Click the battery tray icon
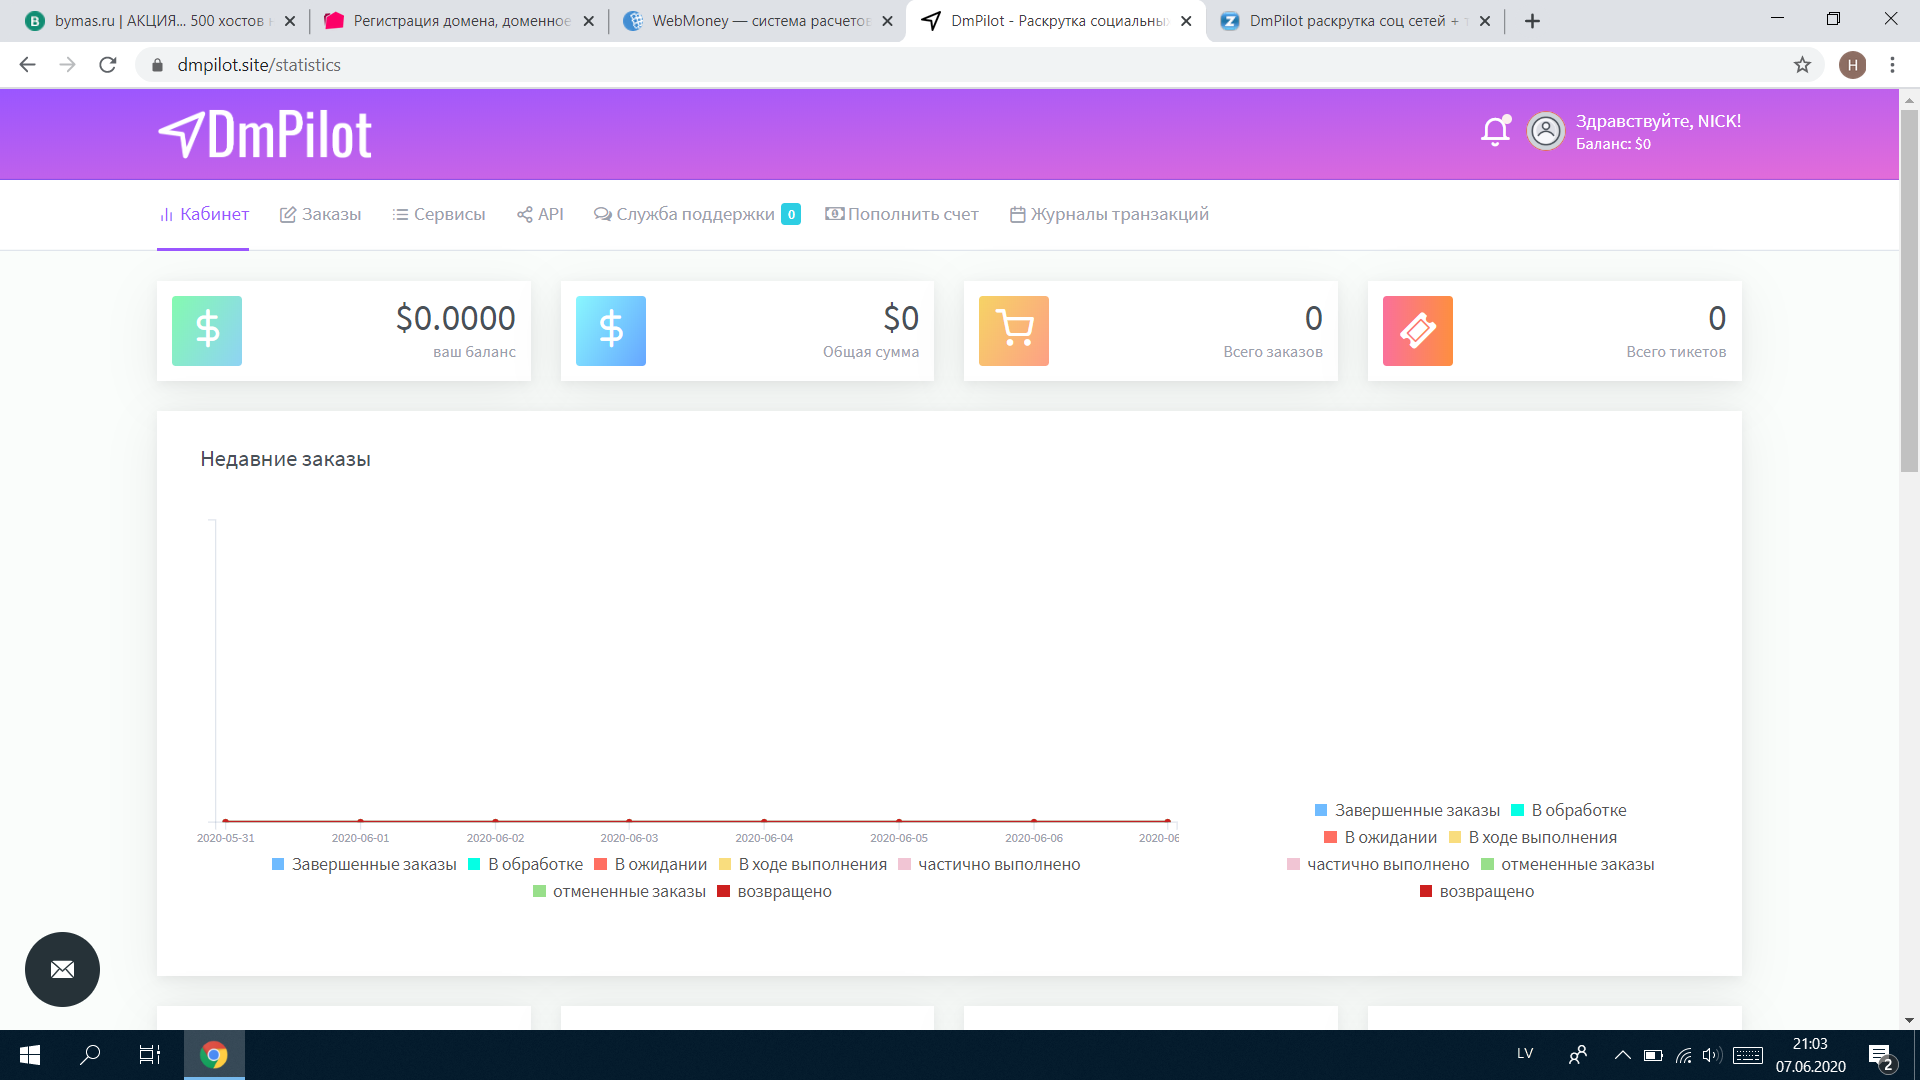The image size is (1920, 1080). 1653,1055
